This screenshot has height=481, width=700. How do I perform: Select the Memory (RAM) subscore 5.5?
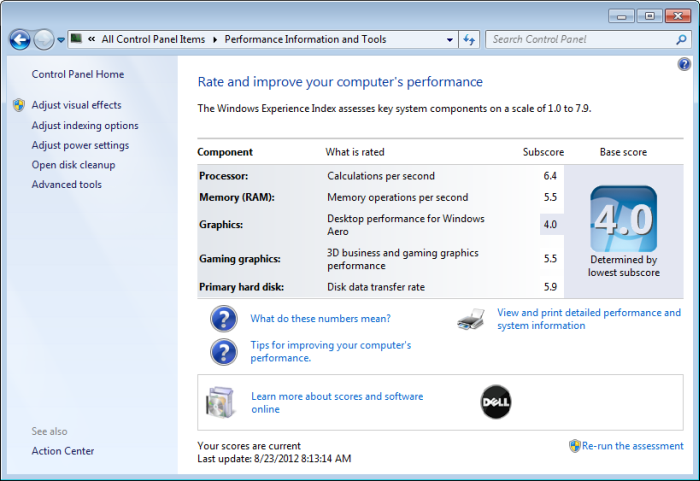point(550,197)
